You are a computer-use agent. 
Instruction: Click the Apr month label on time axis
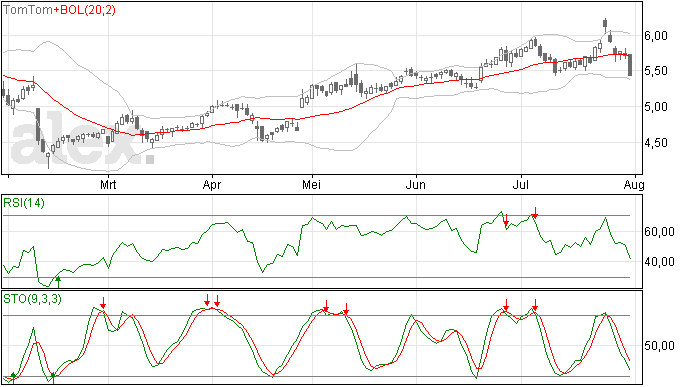pos(212,185)
